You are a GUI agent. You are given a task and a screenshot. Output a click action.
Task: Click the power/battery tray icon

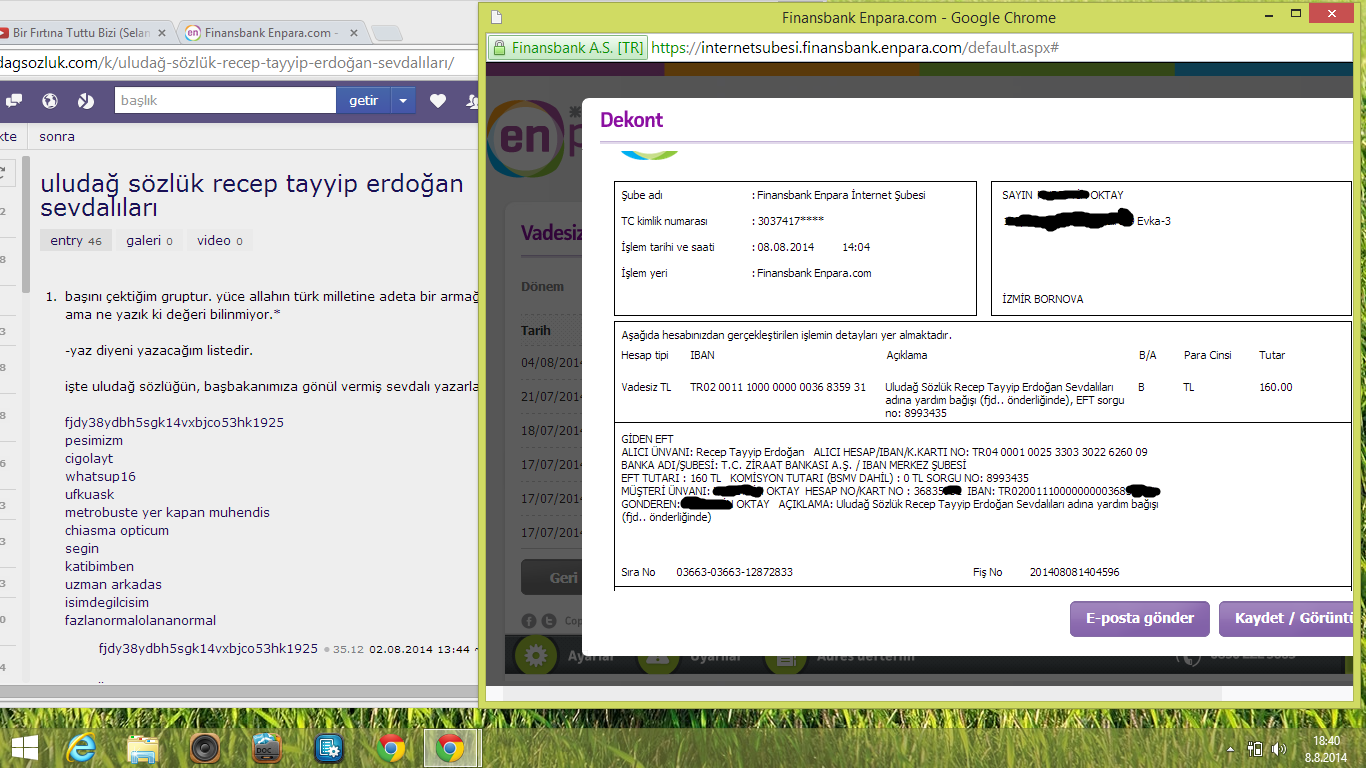click(1255, 748)
